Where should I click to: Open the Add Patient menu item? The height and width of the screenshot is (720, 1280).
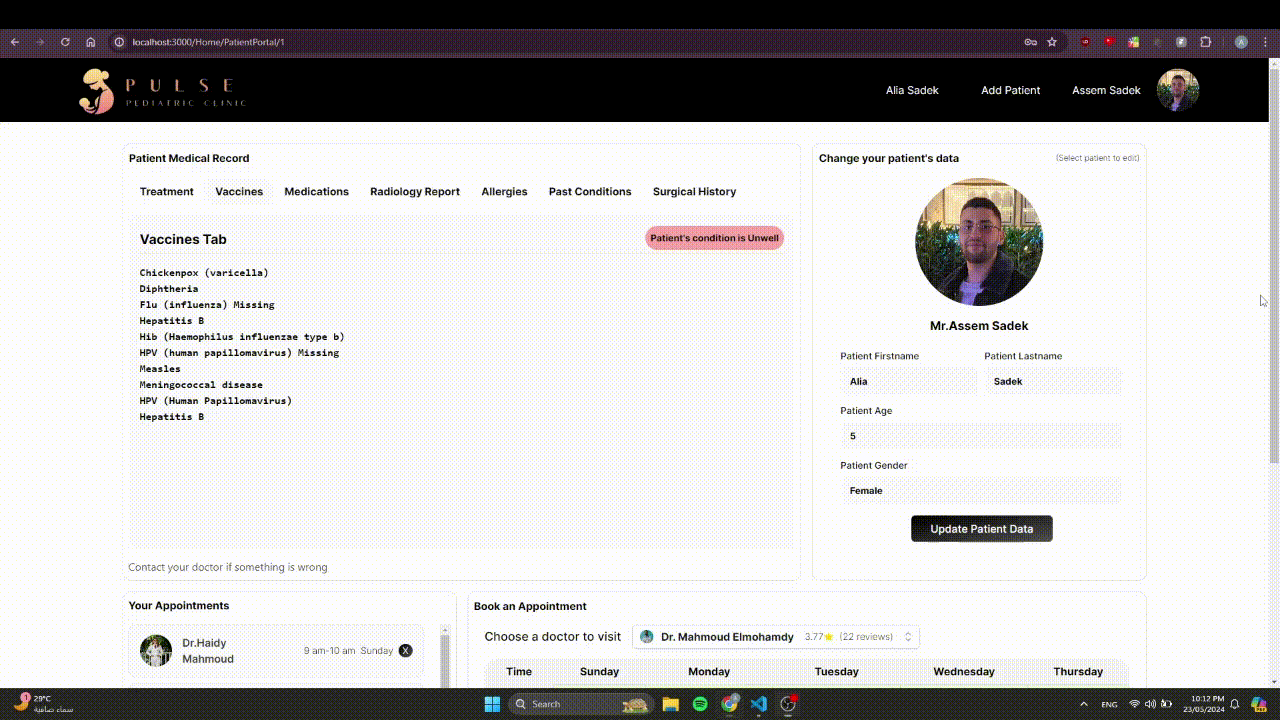click(1011, 90)
